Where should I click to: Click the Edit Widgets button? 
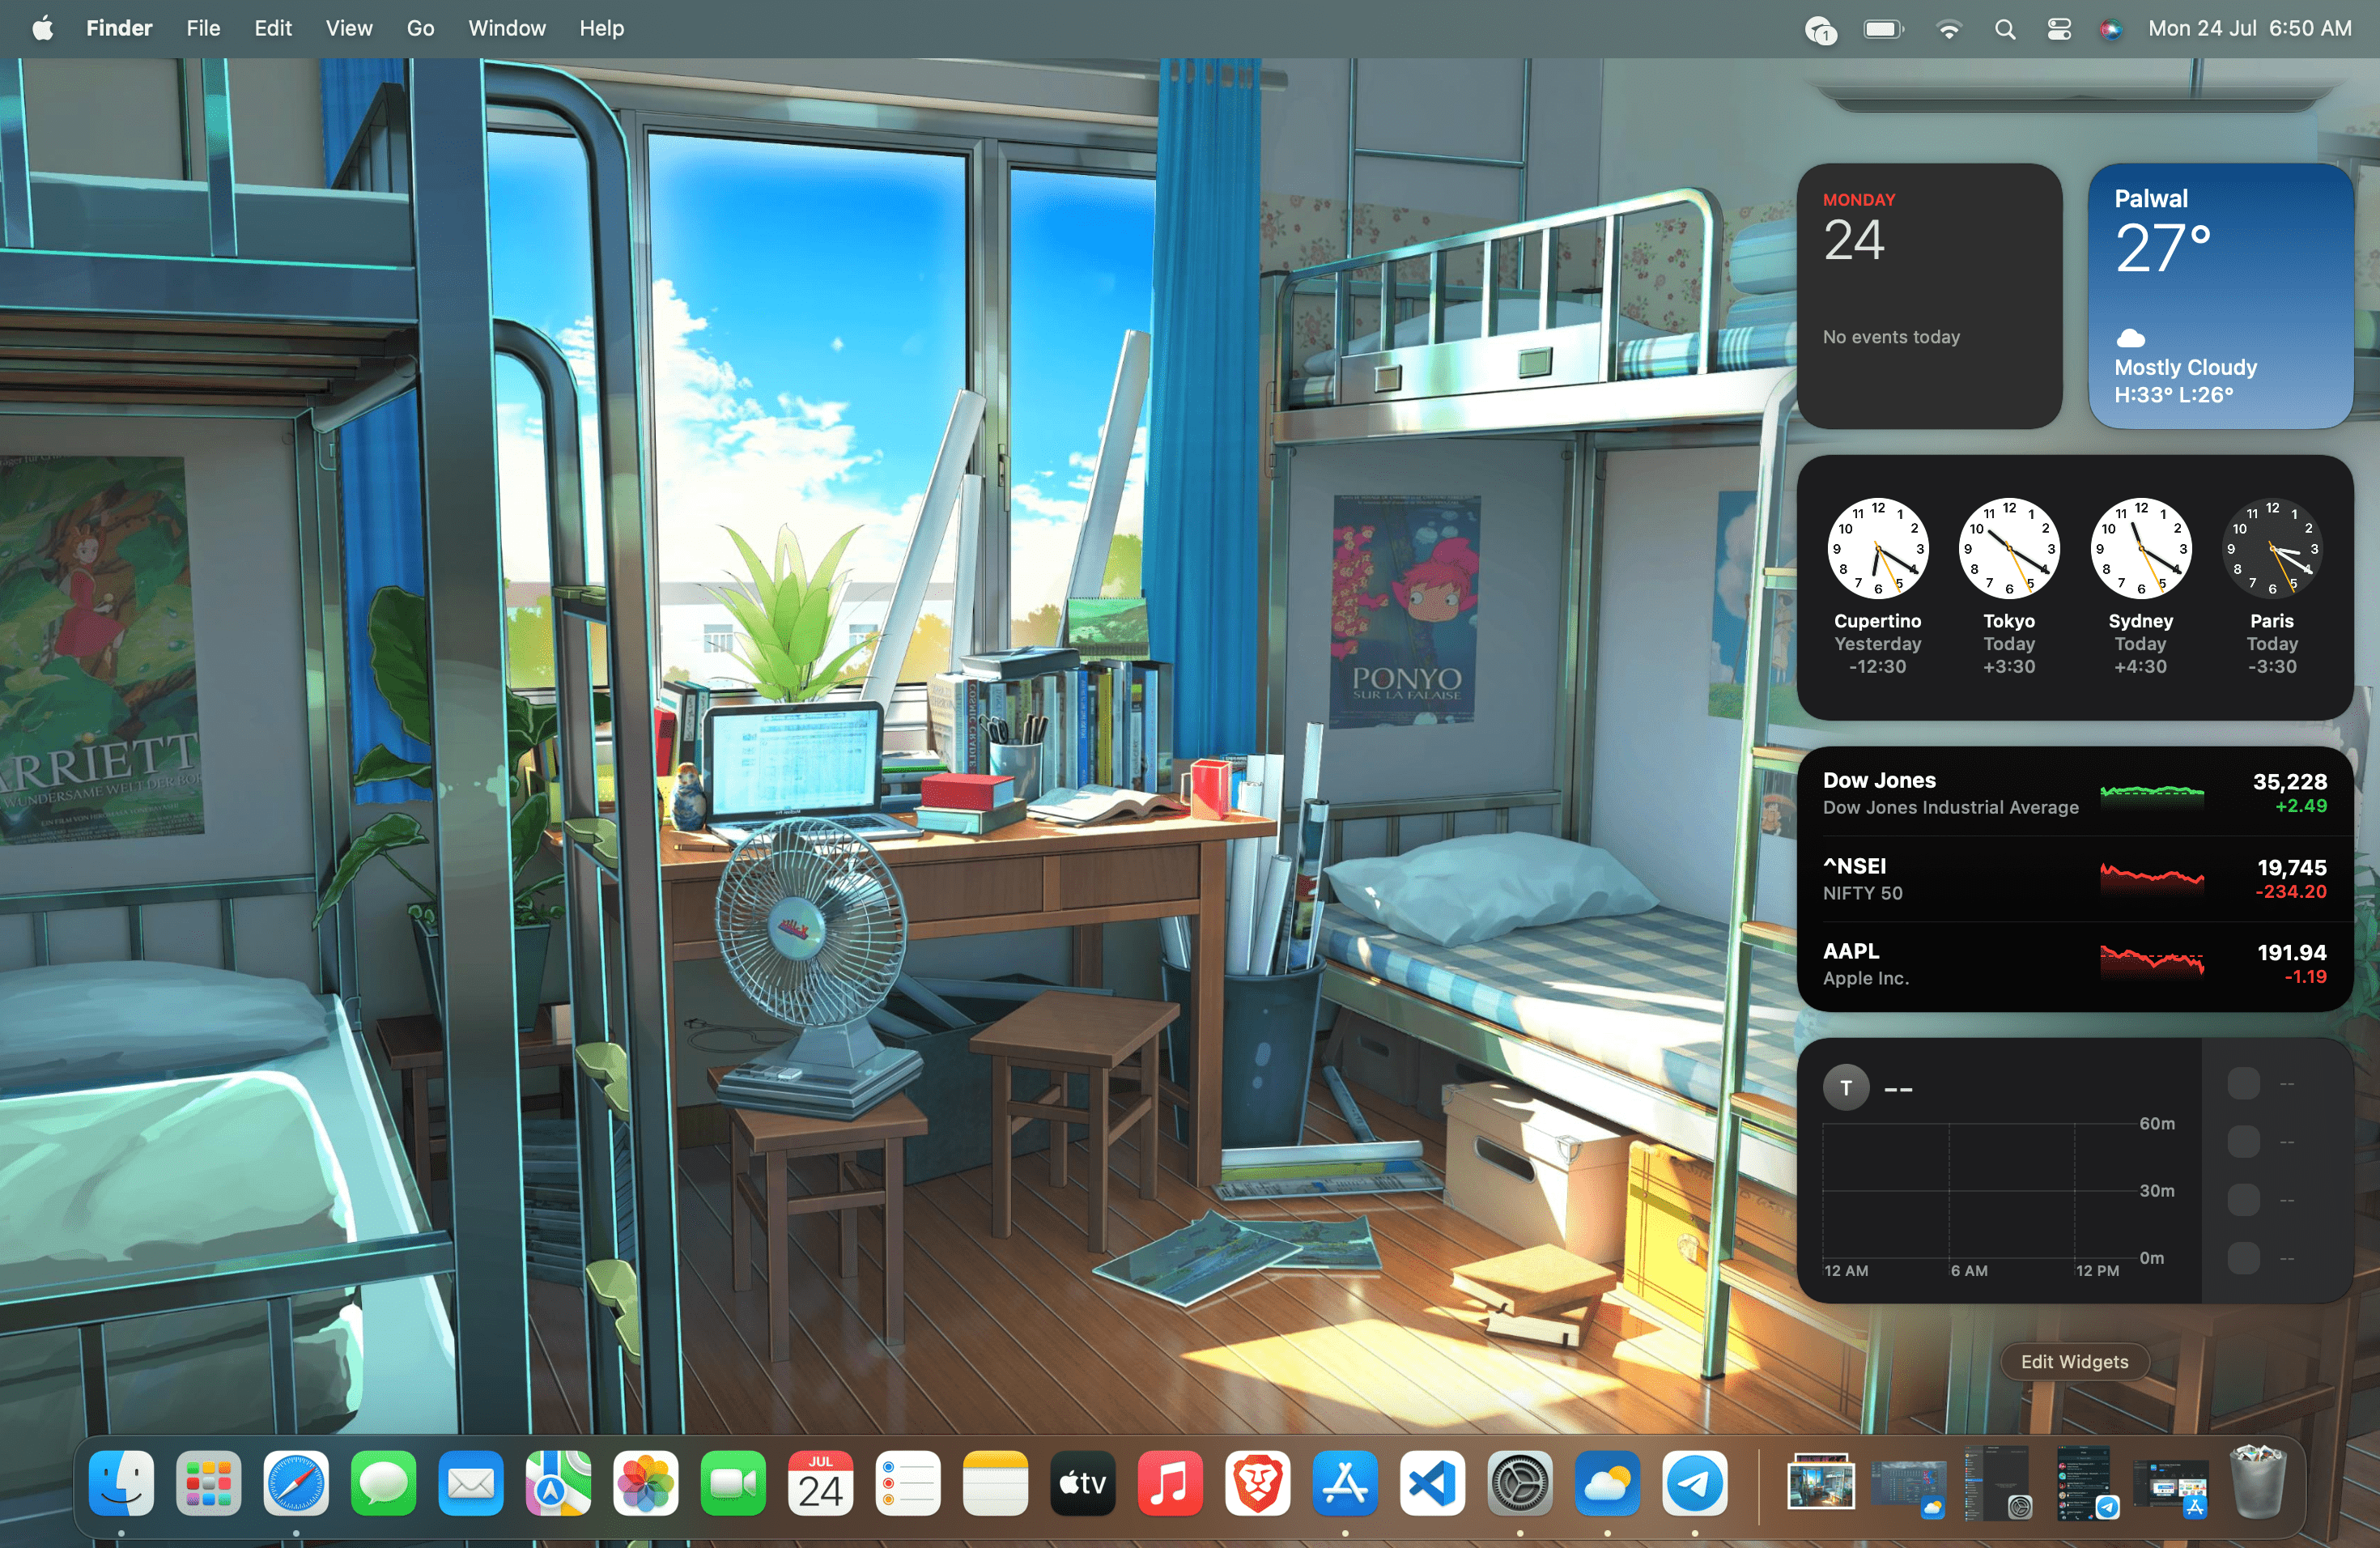[x=2073, y=1361]
